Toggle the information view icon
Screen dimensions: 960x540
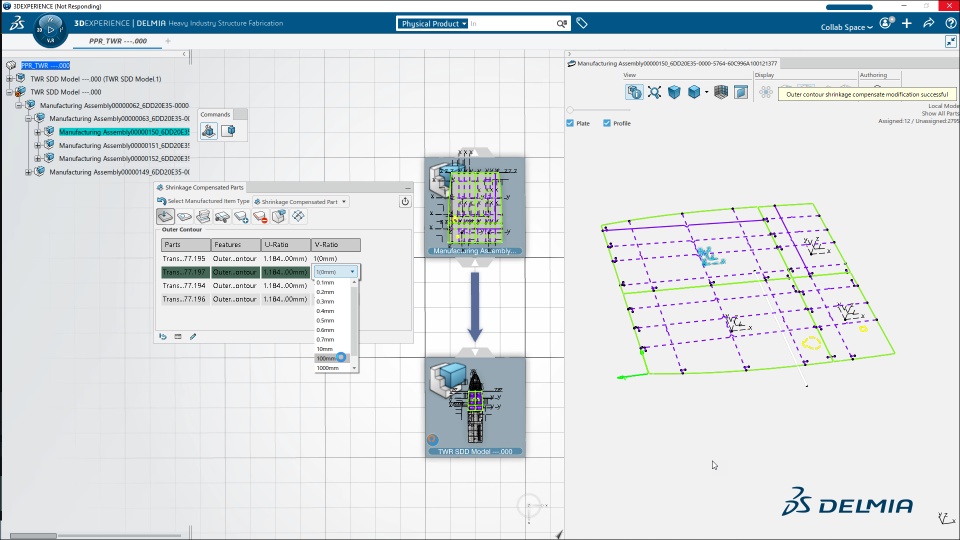[x=634, y=92]
